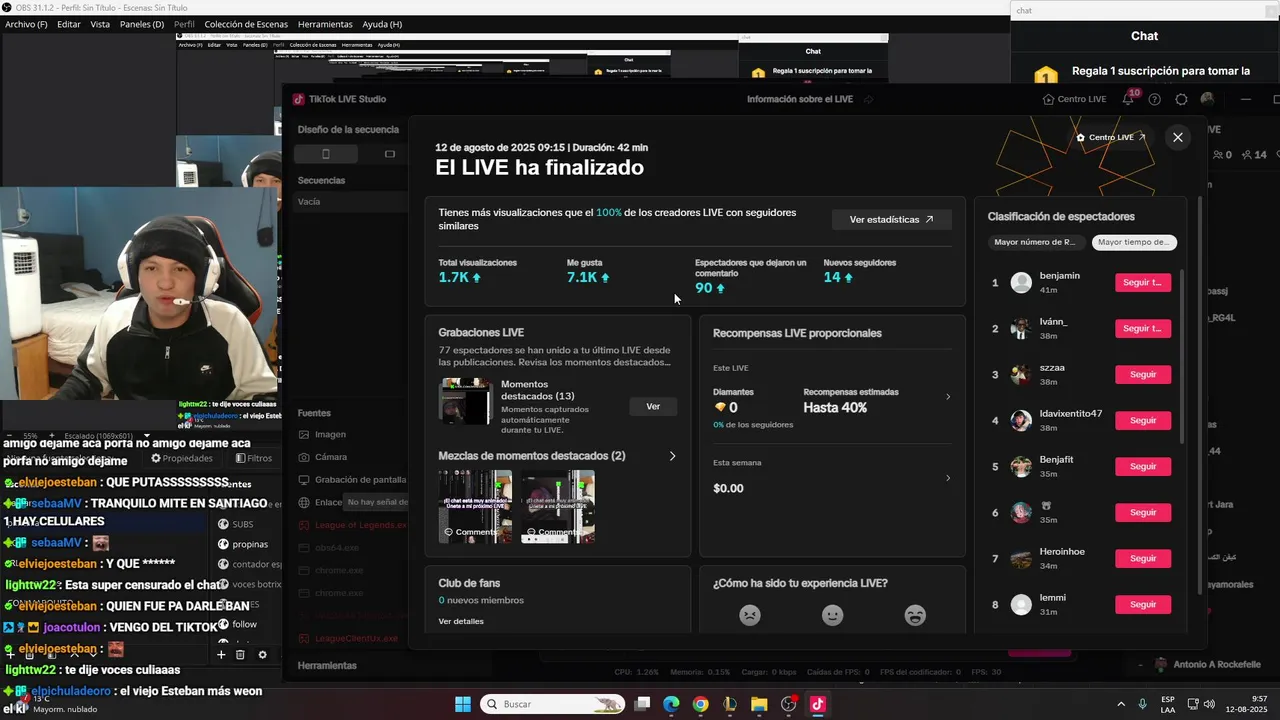Select the Vacía scene
The width and height of the screenshot is (1280, 720).
pos(350,202)
